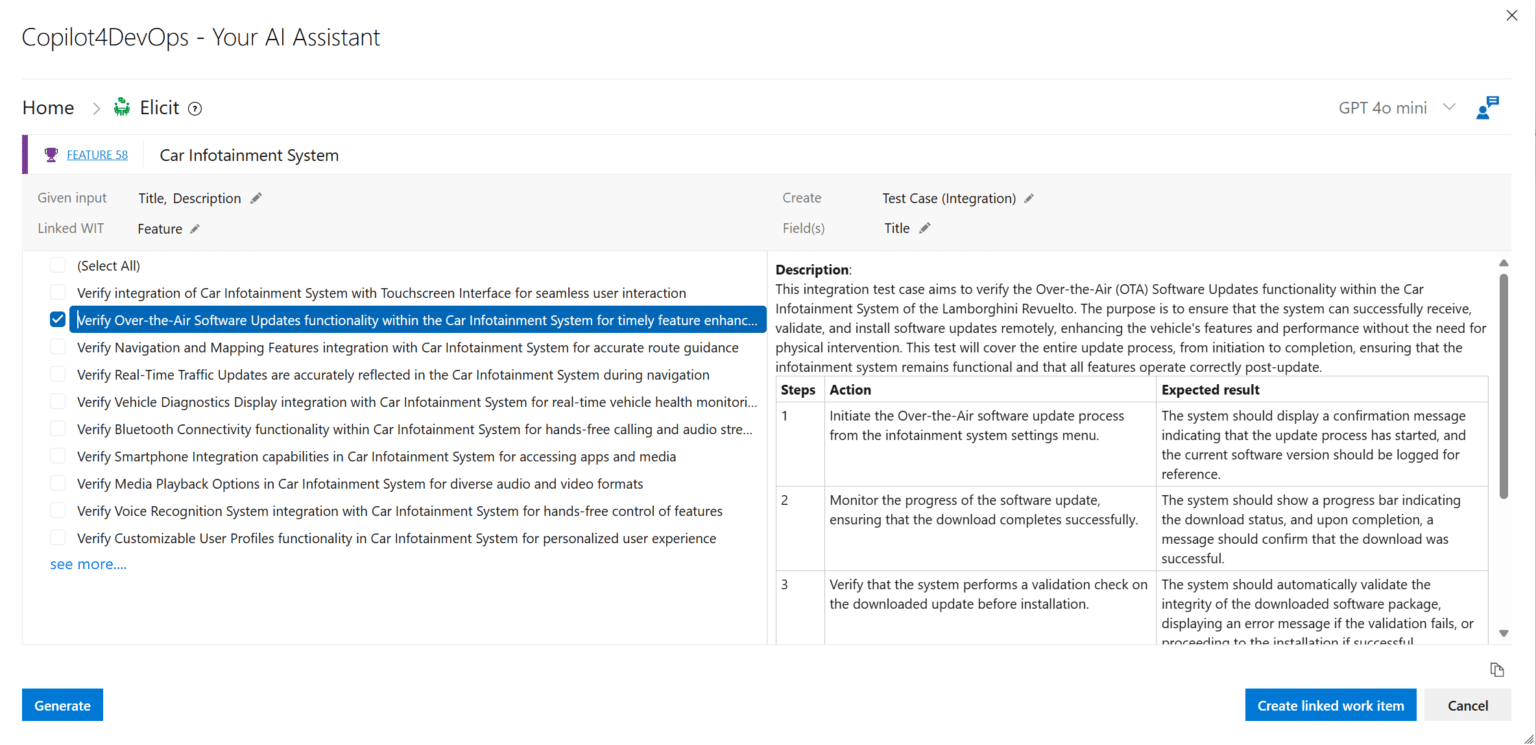Uncheck the Over-the-Air Software Updates test case

[57, 318]
